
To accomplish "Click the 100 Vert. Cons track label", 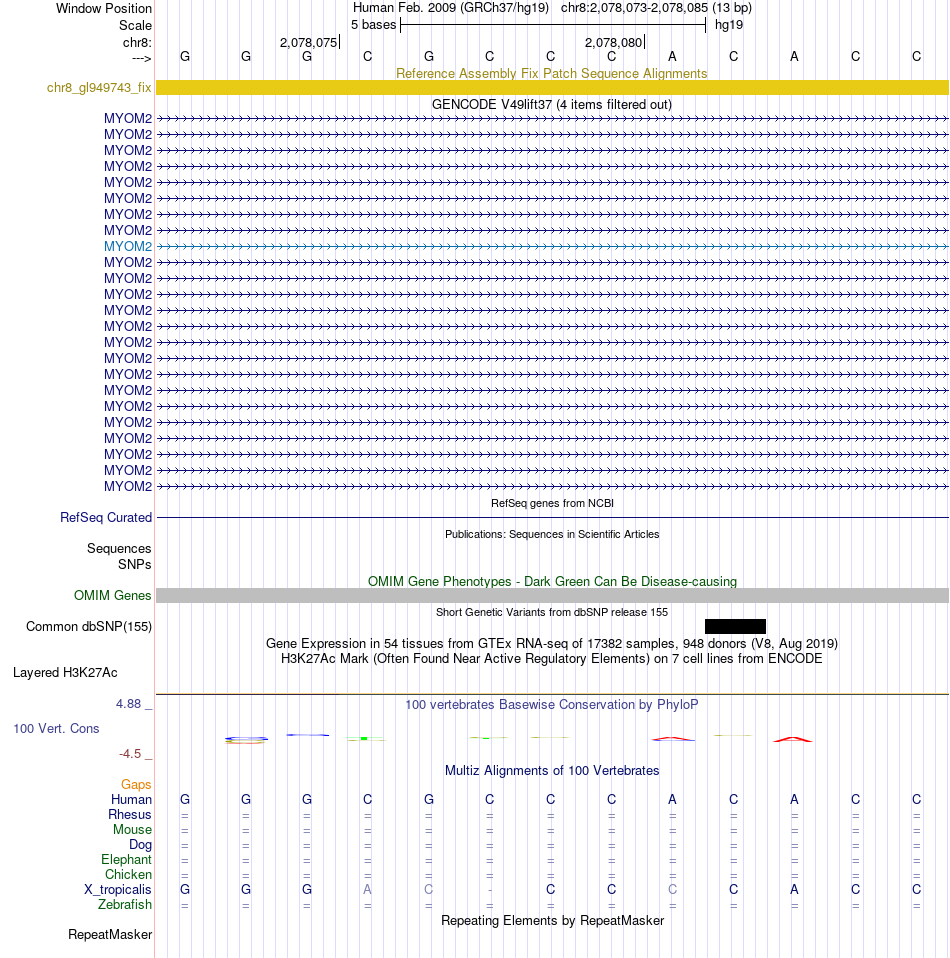I will point(56,728).
